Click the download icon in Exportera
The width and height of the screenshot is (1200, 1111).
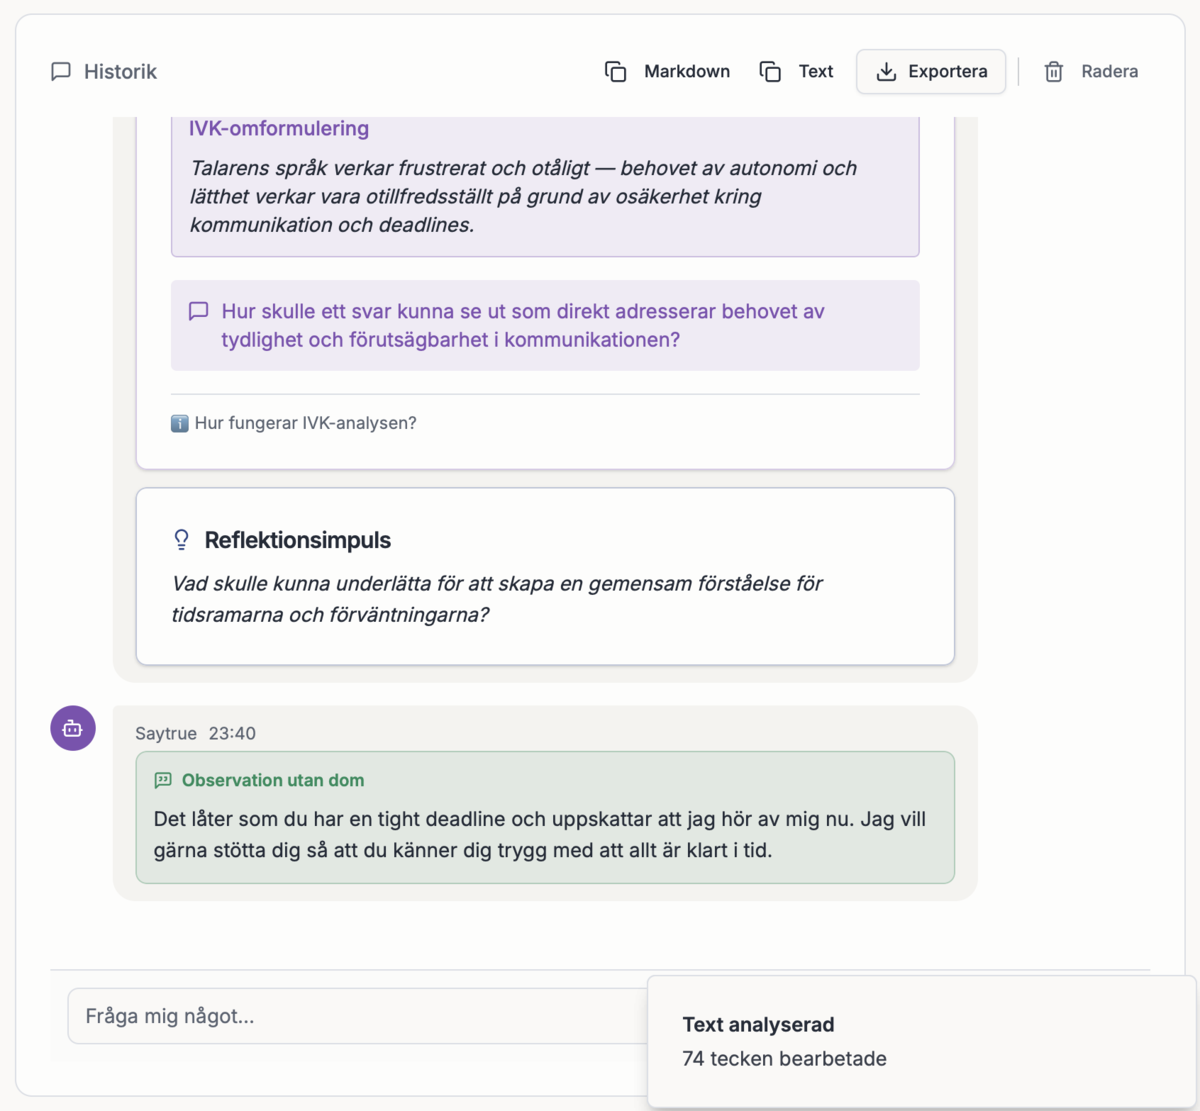pos(886,72)
